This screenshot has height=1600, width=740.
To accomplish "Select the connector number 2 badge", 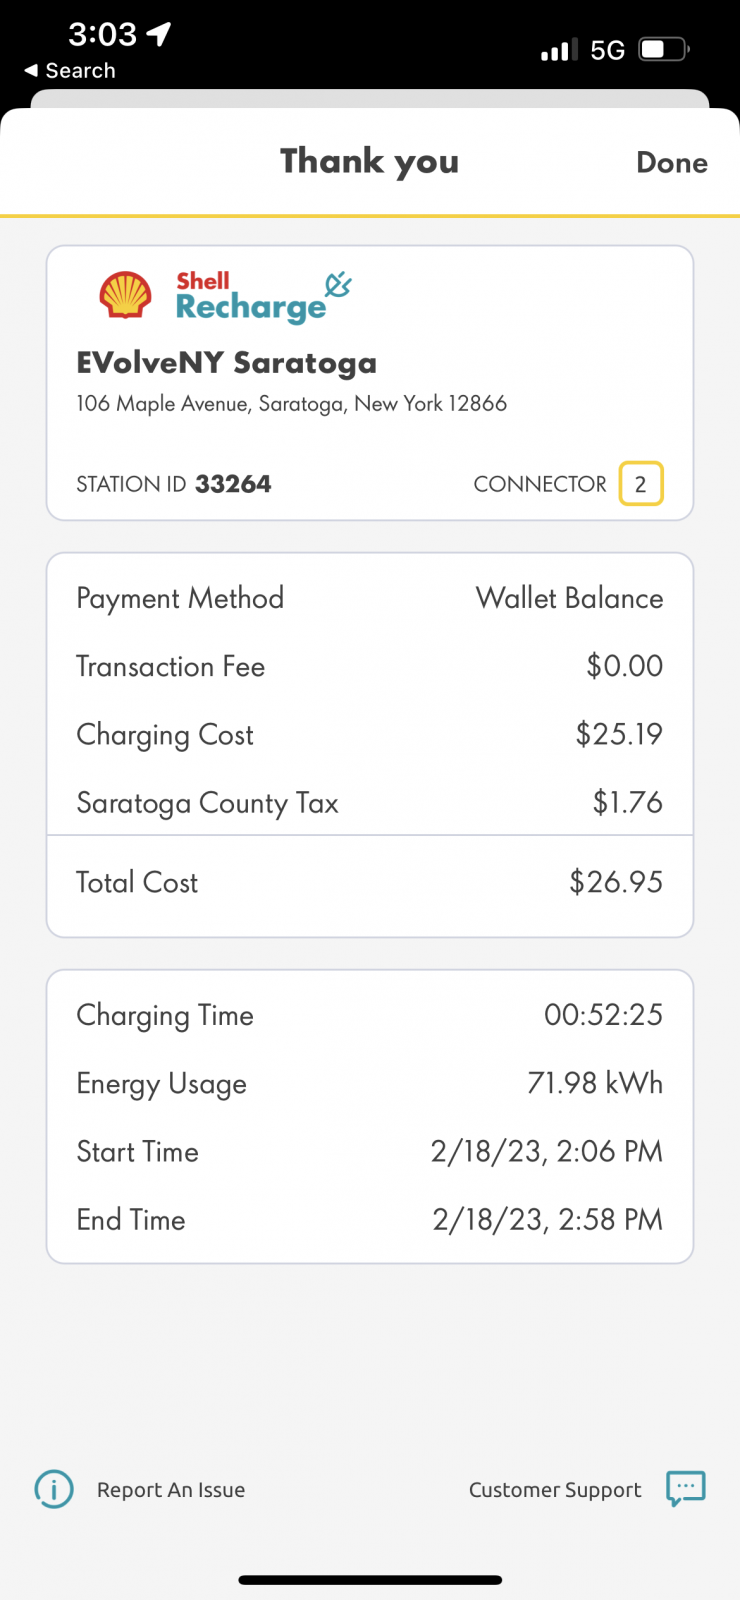I will coord(641,484).
